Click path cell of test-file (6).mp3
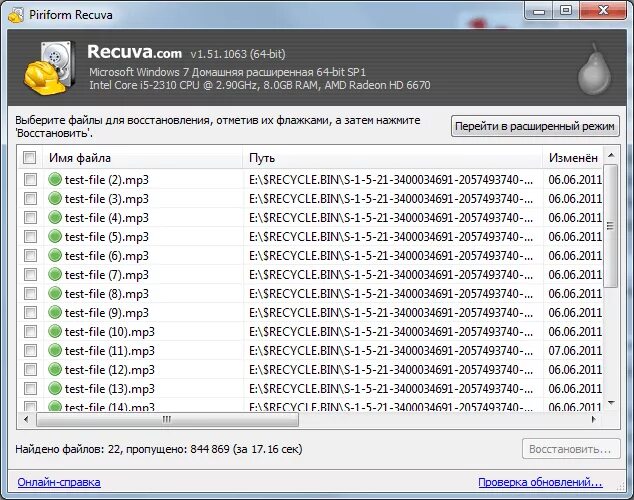 click(391, 255)
